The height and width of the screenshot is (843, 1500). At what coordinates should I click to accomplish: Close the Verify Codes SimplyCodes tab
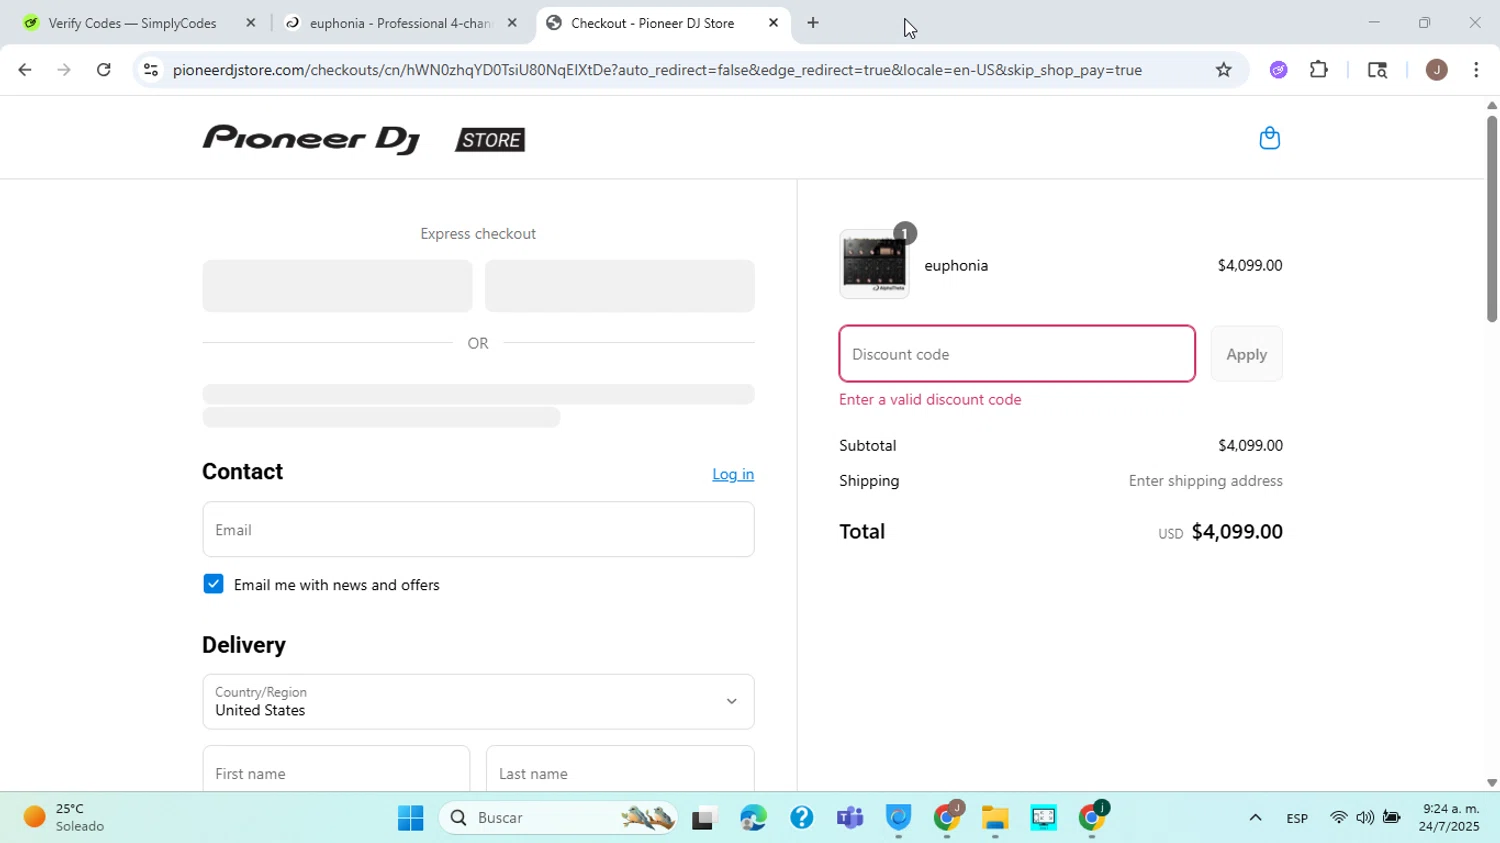pyautogui.click(x=251, y=23)
